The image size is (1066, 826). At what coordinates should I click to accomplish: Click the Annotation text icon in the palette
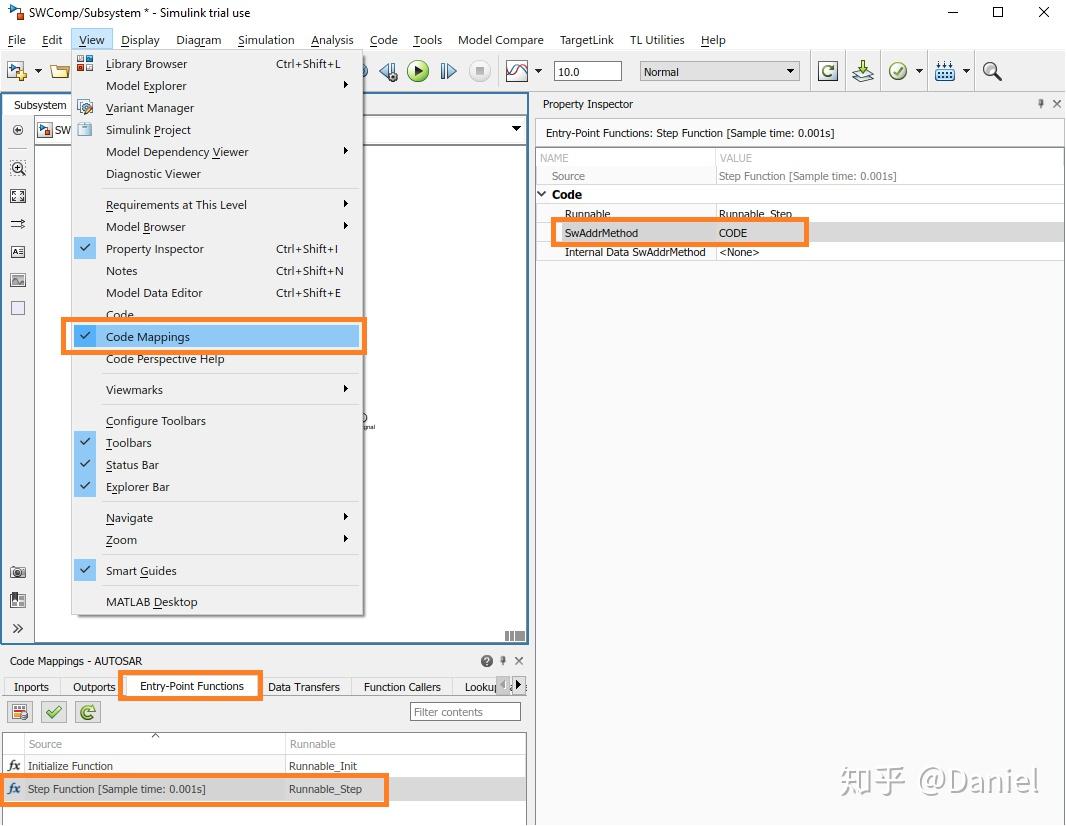point(18,252)
